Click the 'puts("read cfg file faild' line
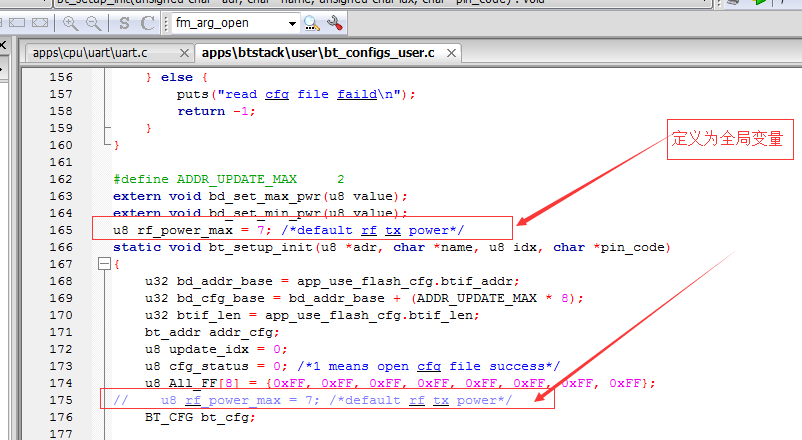The width and height of the screenshot is (802, 440). (296, 94)
